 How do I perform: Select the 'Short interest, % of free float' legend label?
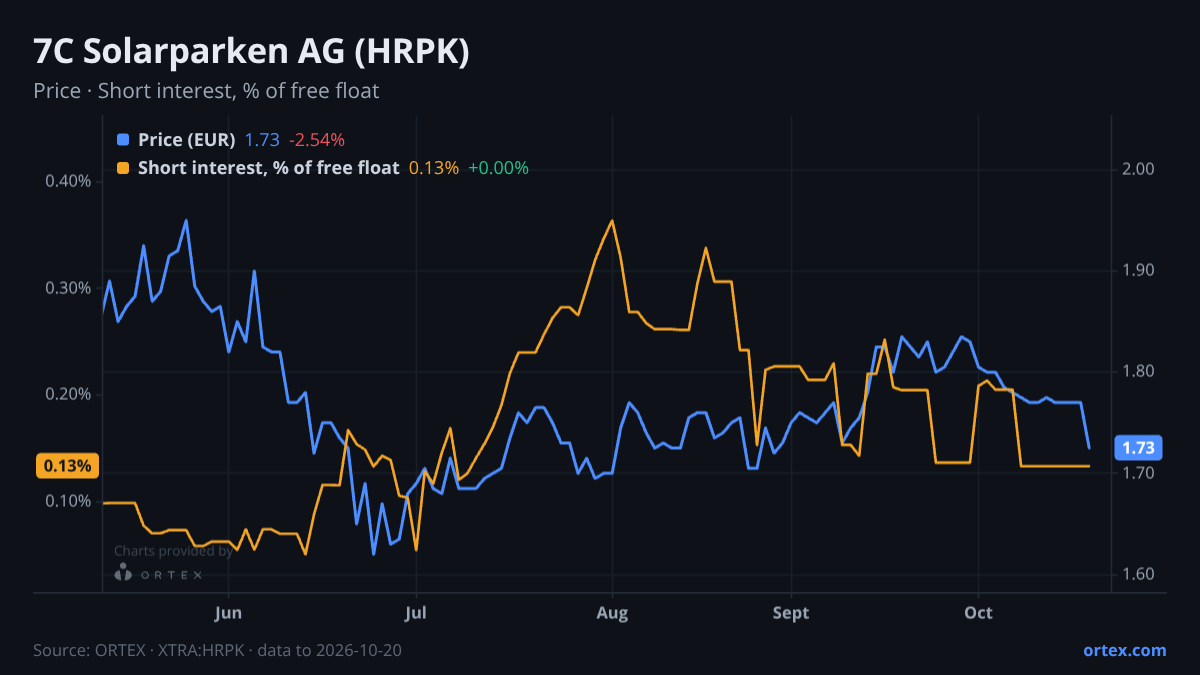point(268,168)
